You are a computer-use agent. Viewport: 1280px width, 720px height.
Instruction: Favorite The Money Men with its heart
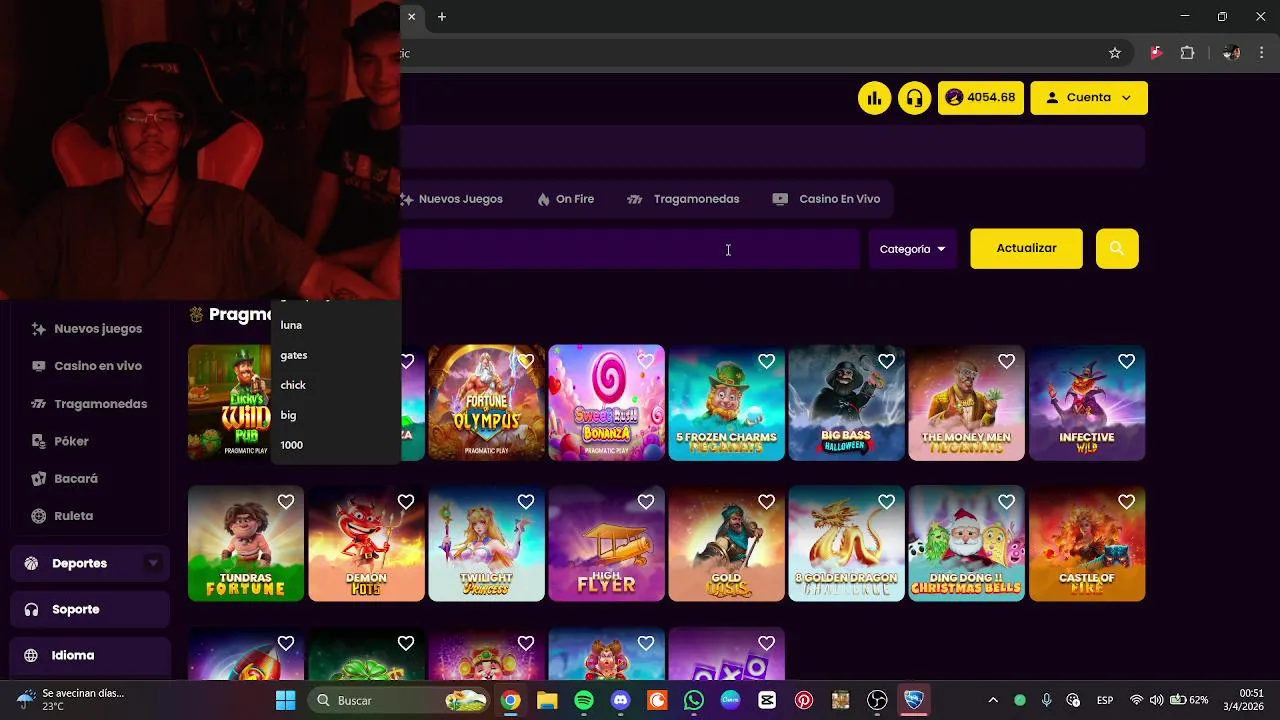[1006, 361]
